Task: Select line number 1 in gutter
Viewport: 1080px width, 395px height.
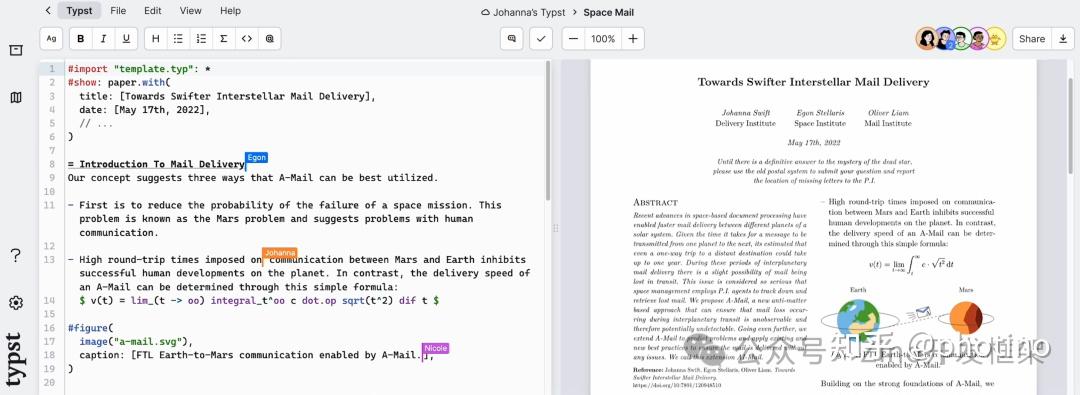Action: click(52, 69)
